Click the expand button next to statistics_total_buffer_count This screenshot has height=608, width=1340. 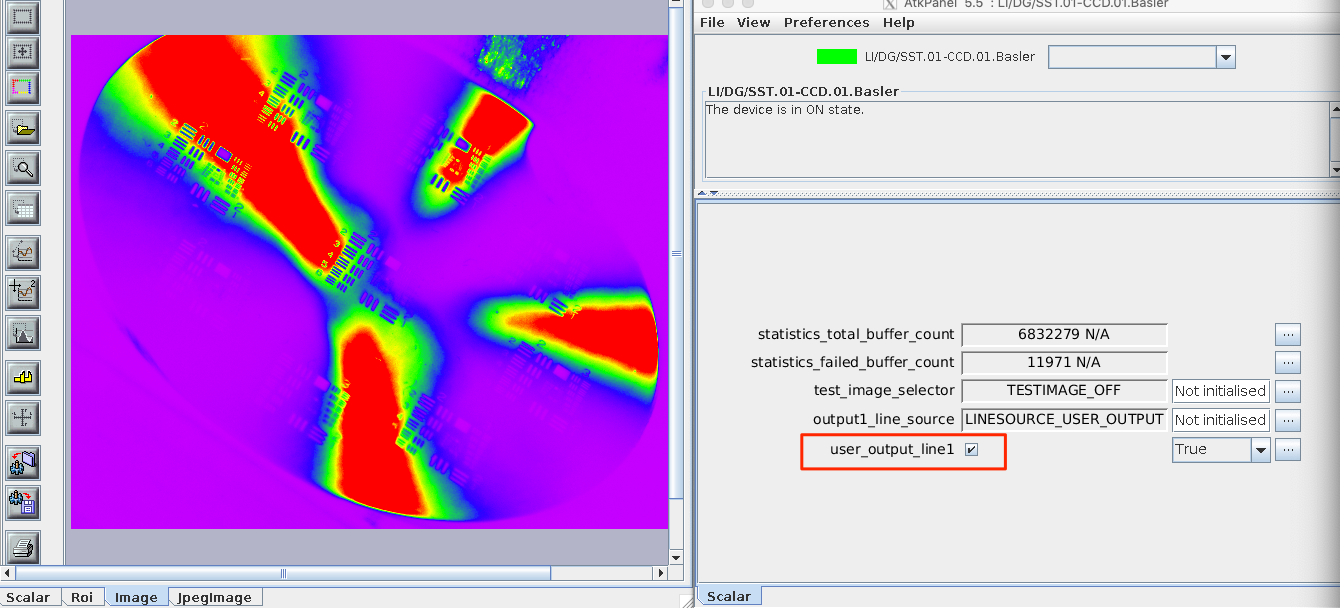[x=1287, y=335]
